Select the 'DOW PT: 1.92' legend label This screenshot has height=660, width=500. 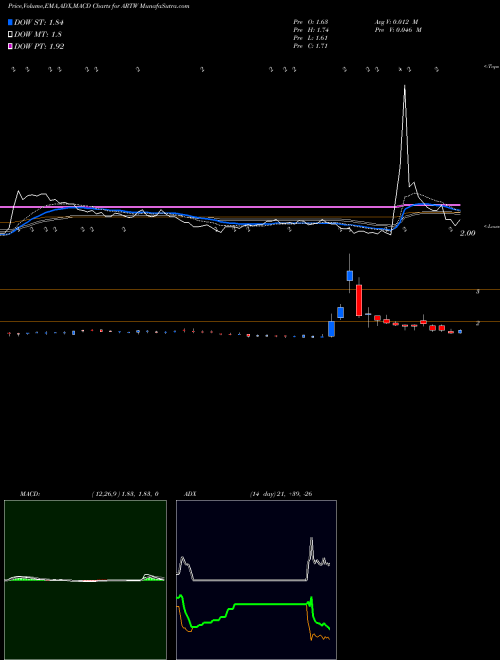click(x=39, y=46)
